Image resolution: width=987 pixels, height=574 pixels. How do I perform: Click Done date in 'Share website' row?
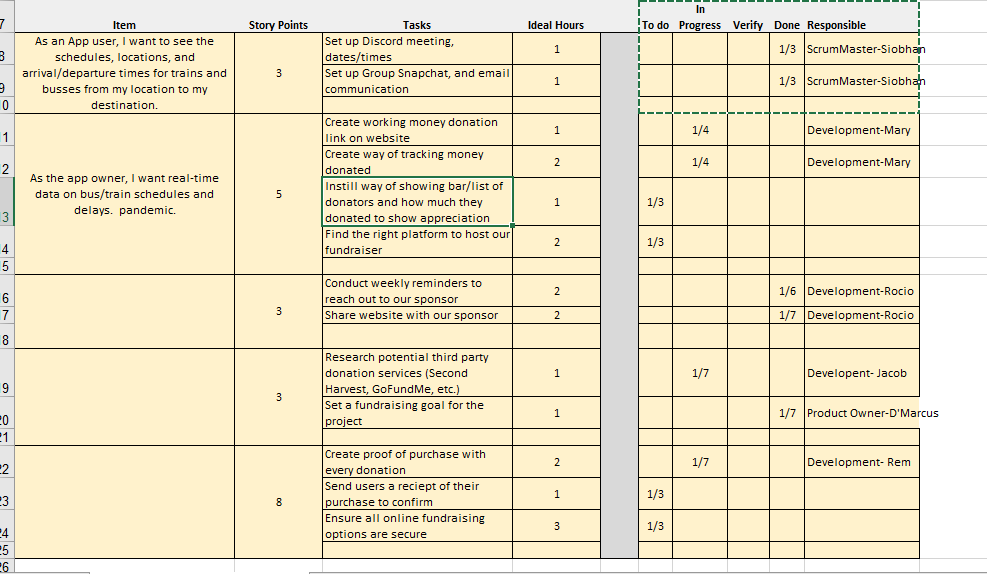787,315
